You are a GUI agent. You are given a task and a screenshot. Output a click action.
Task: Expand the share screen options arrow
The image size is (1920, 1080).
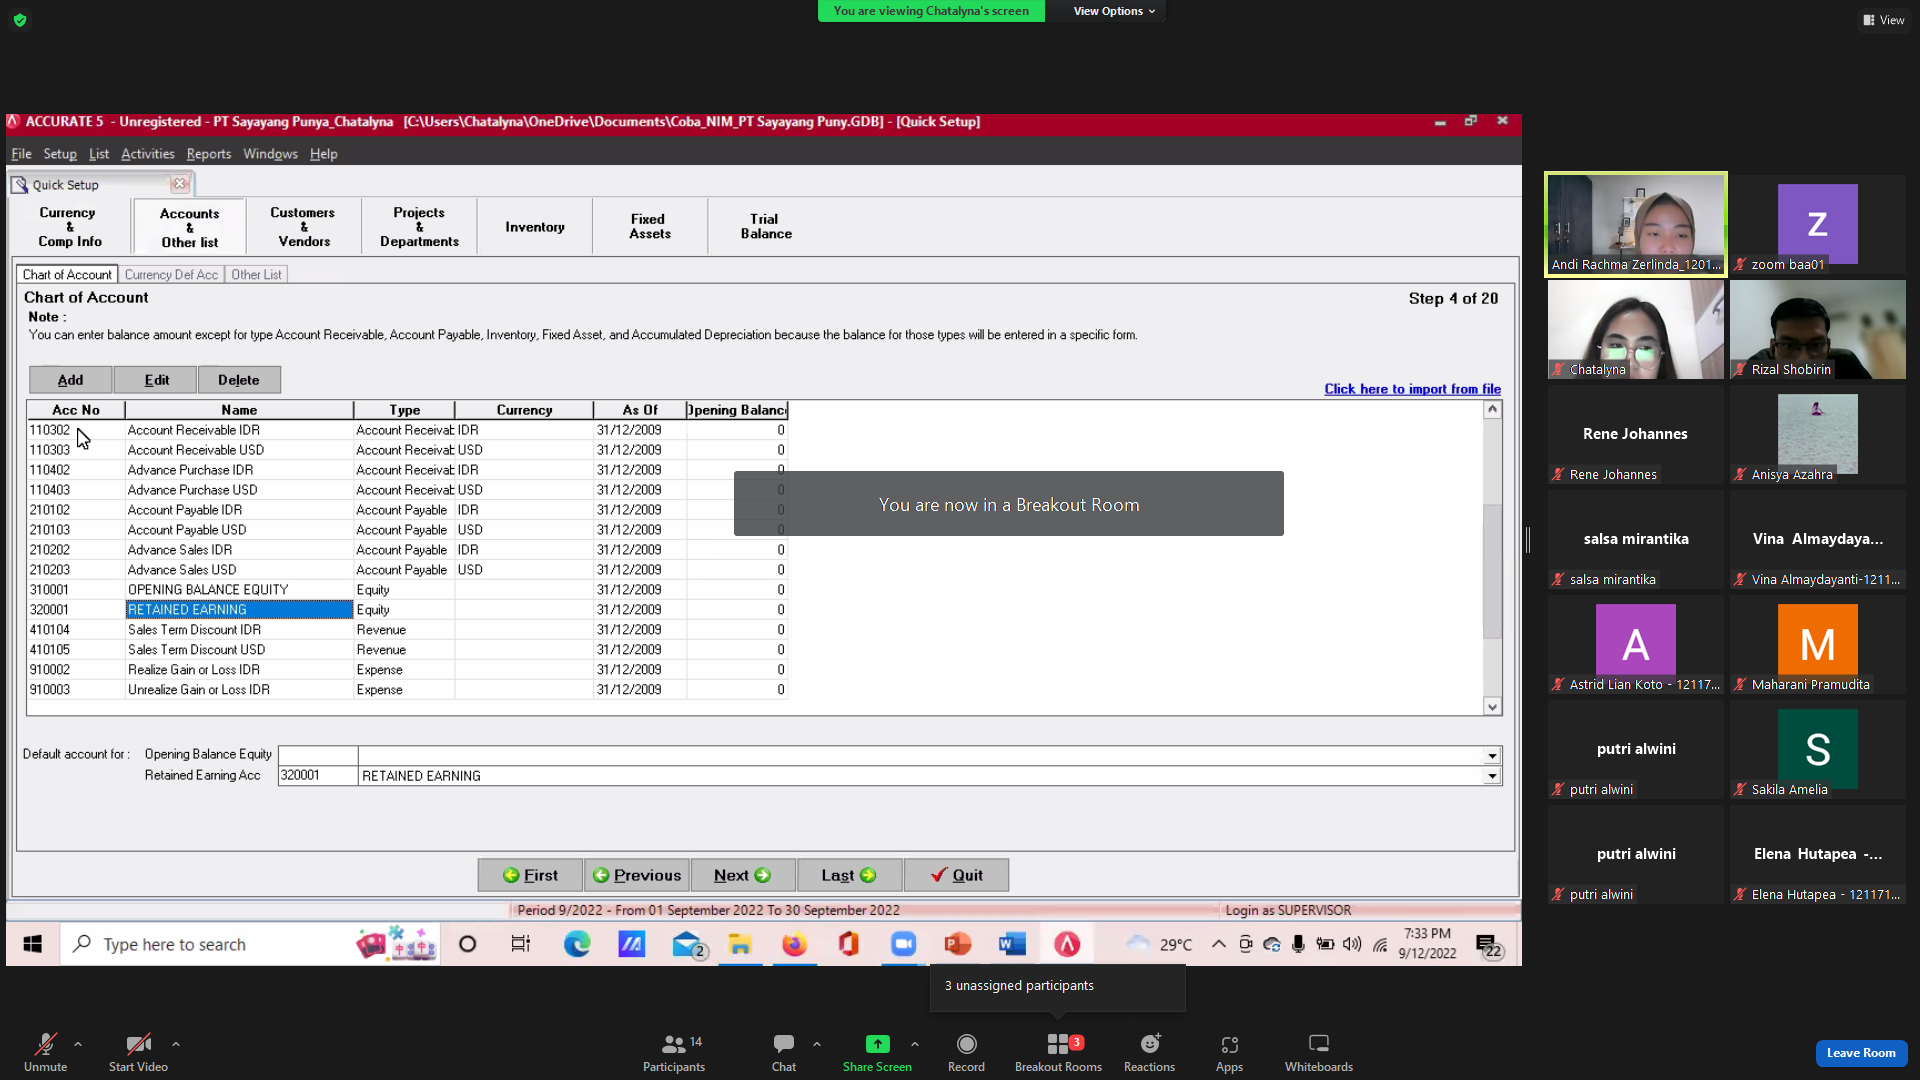click(915, 1044)
